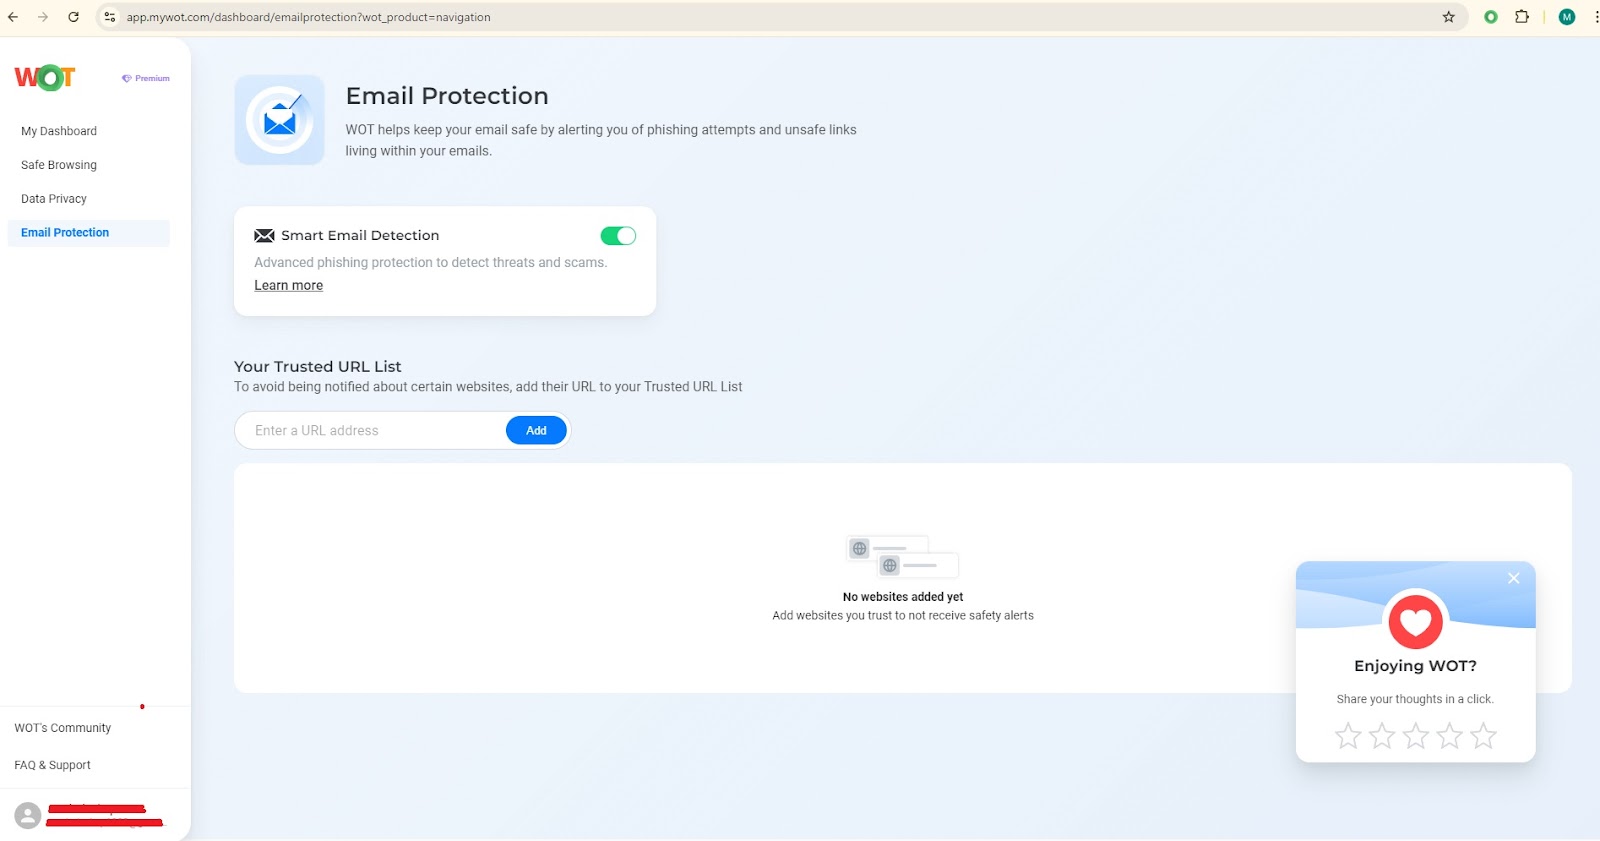Open Chrome three-dot menu
The height and width of the screenshot is (841, 1600).
click(1596, 17)
